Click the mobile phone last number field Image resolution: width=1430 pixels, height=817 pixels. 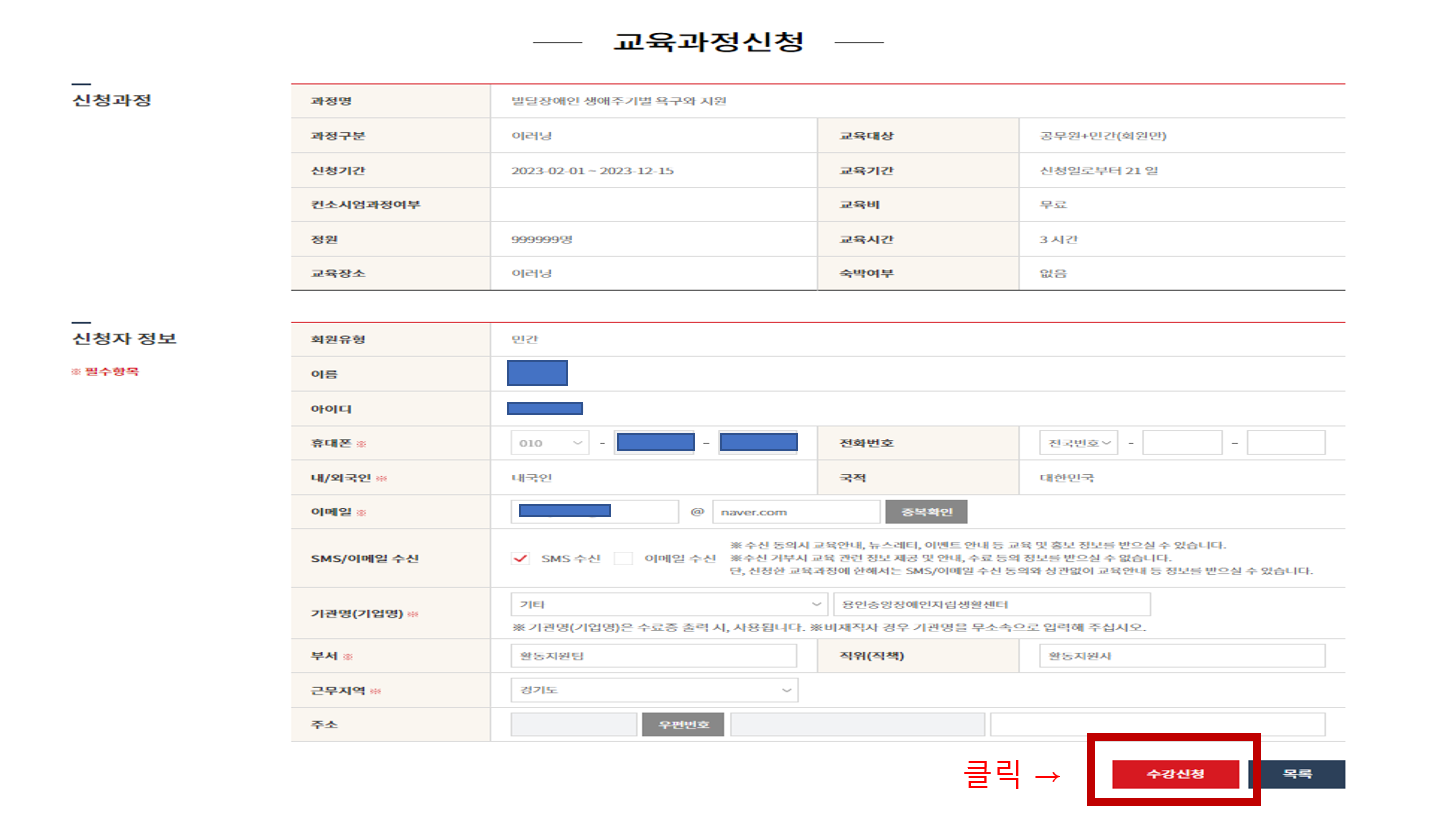pos(758,443)
